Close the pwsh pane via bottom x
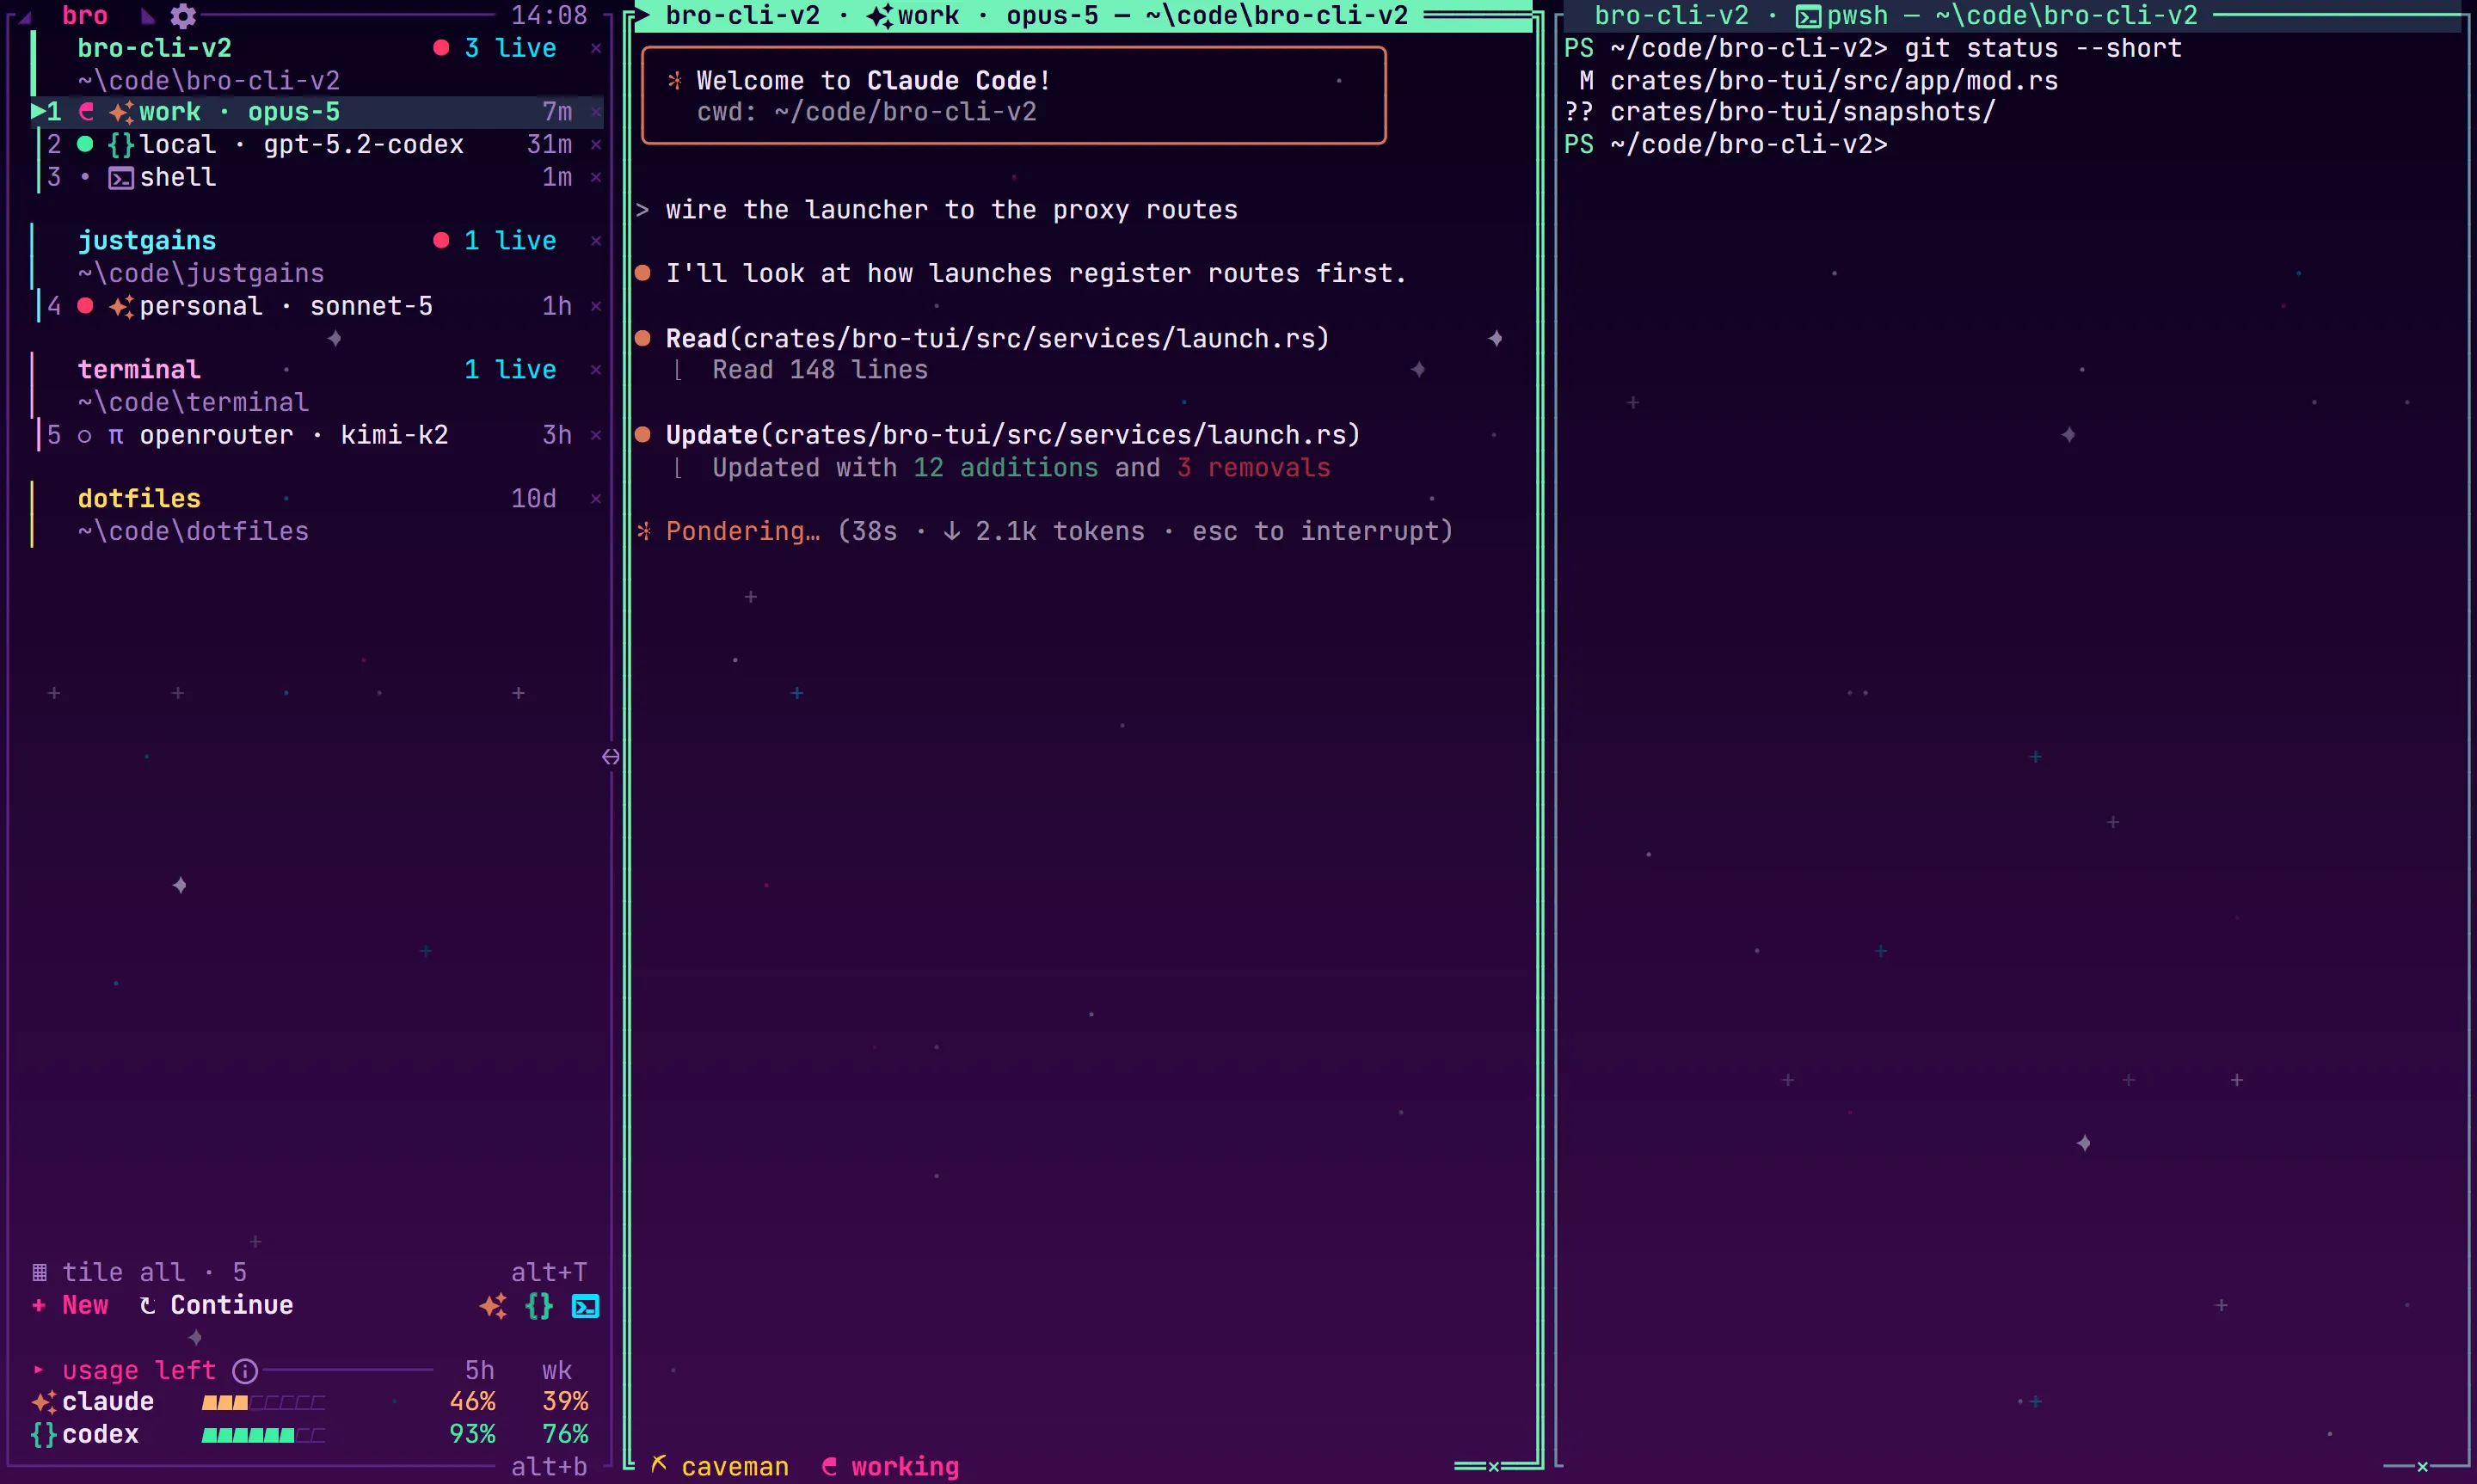2477x1484 pixels. (2422, 1467)
